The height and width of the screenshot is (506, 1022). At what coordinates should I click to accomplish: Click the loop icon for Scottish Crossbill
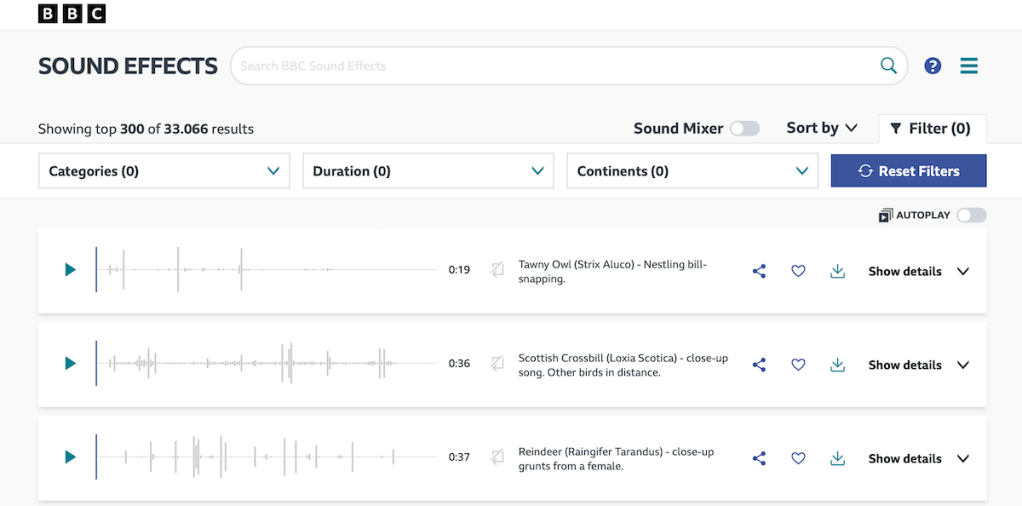pos(497,364)
